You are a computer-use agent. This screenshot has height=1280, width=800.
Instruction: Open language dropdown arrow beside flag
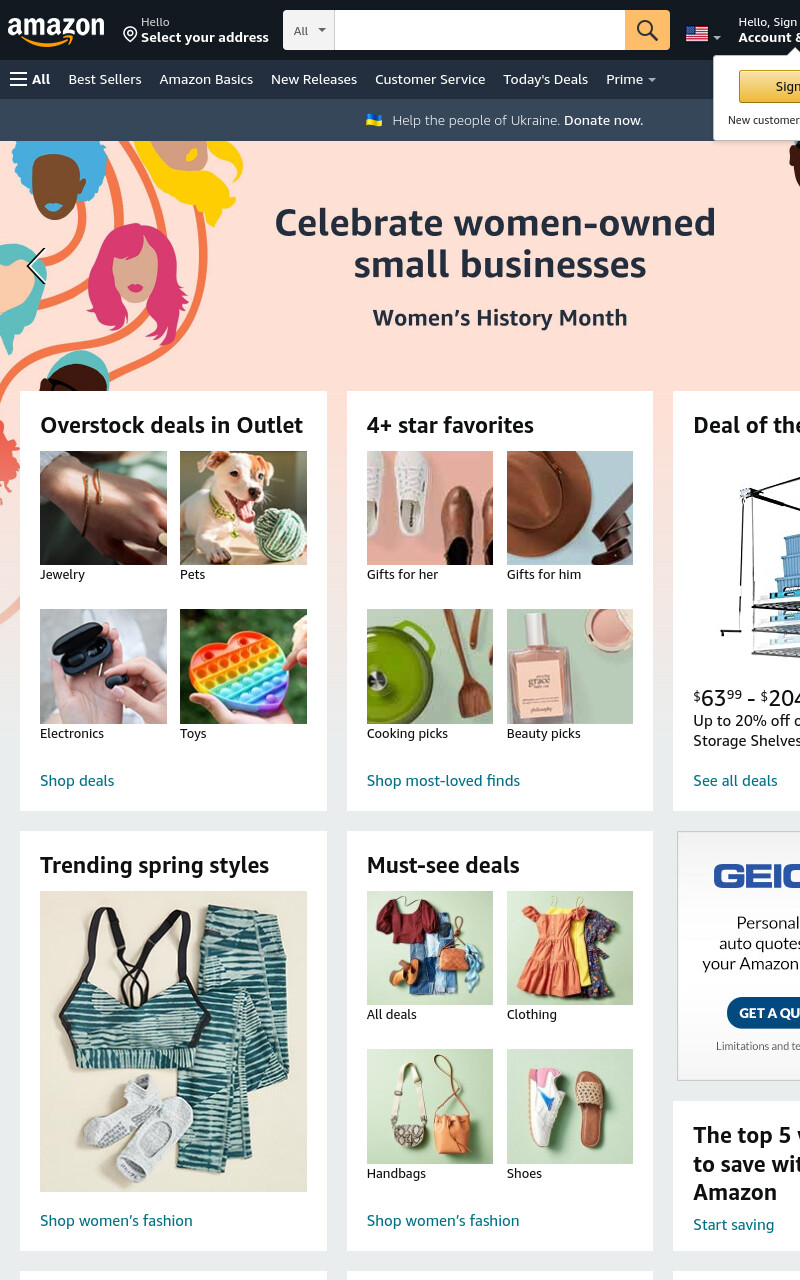point(717,37)
